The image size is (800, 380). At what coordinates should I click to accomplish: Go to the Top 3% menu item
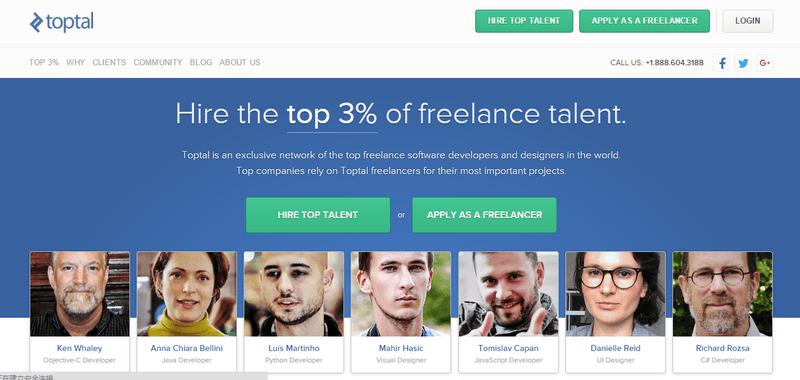tap(44, 62)
